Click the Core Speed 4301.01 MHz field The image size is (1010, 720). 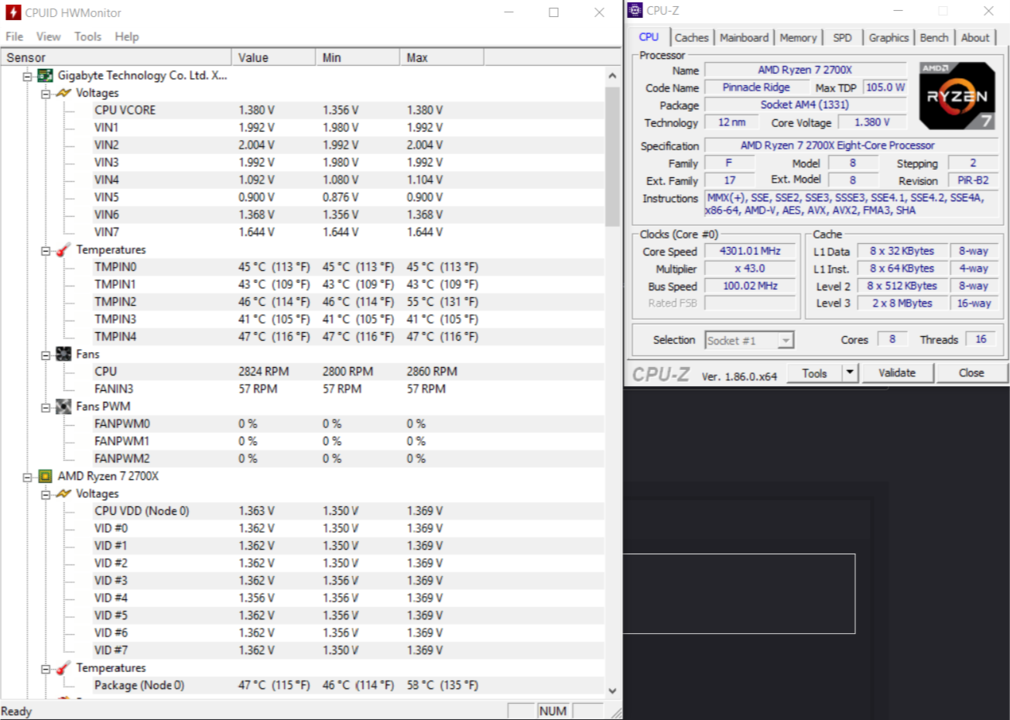pos(750,251)
